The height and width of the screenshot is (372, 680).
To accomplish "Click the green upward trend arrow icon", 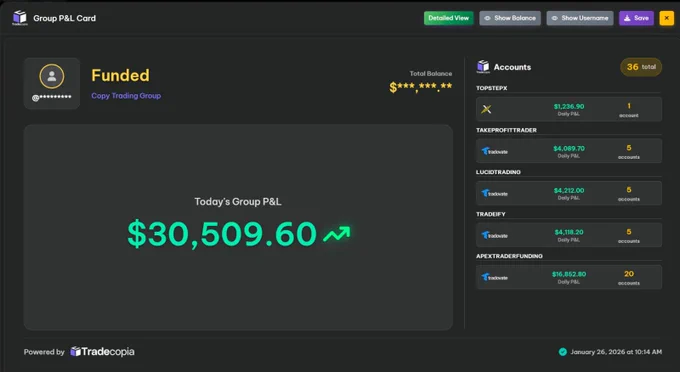I will [x=337, y=234].
